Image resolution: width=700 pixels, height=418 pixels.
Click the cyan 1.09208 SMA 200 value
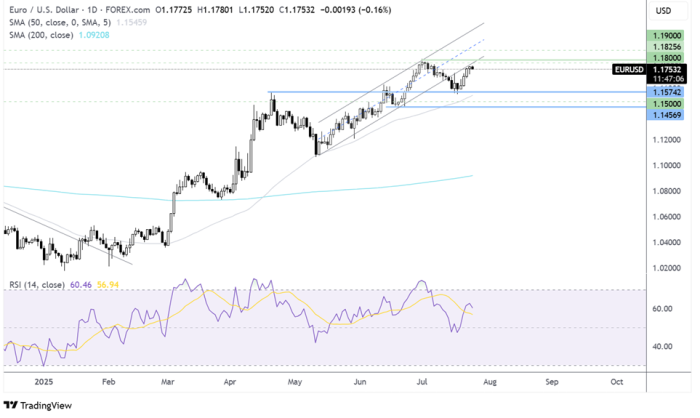coord(91,35)
